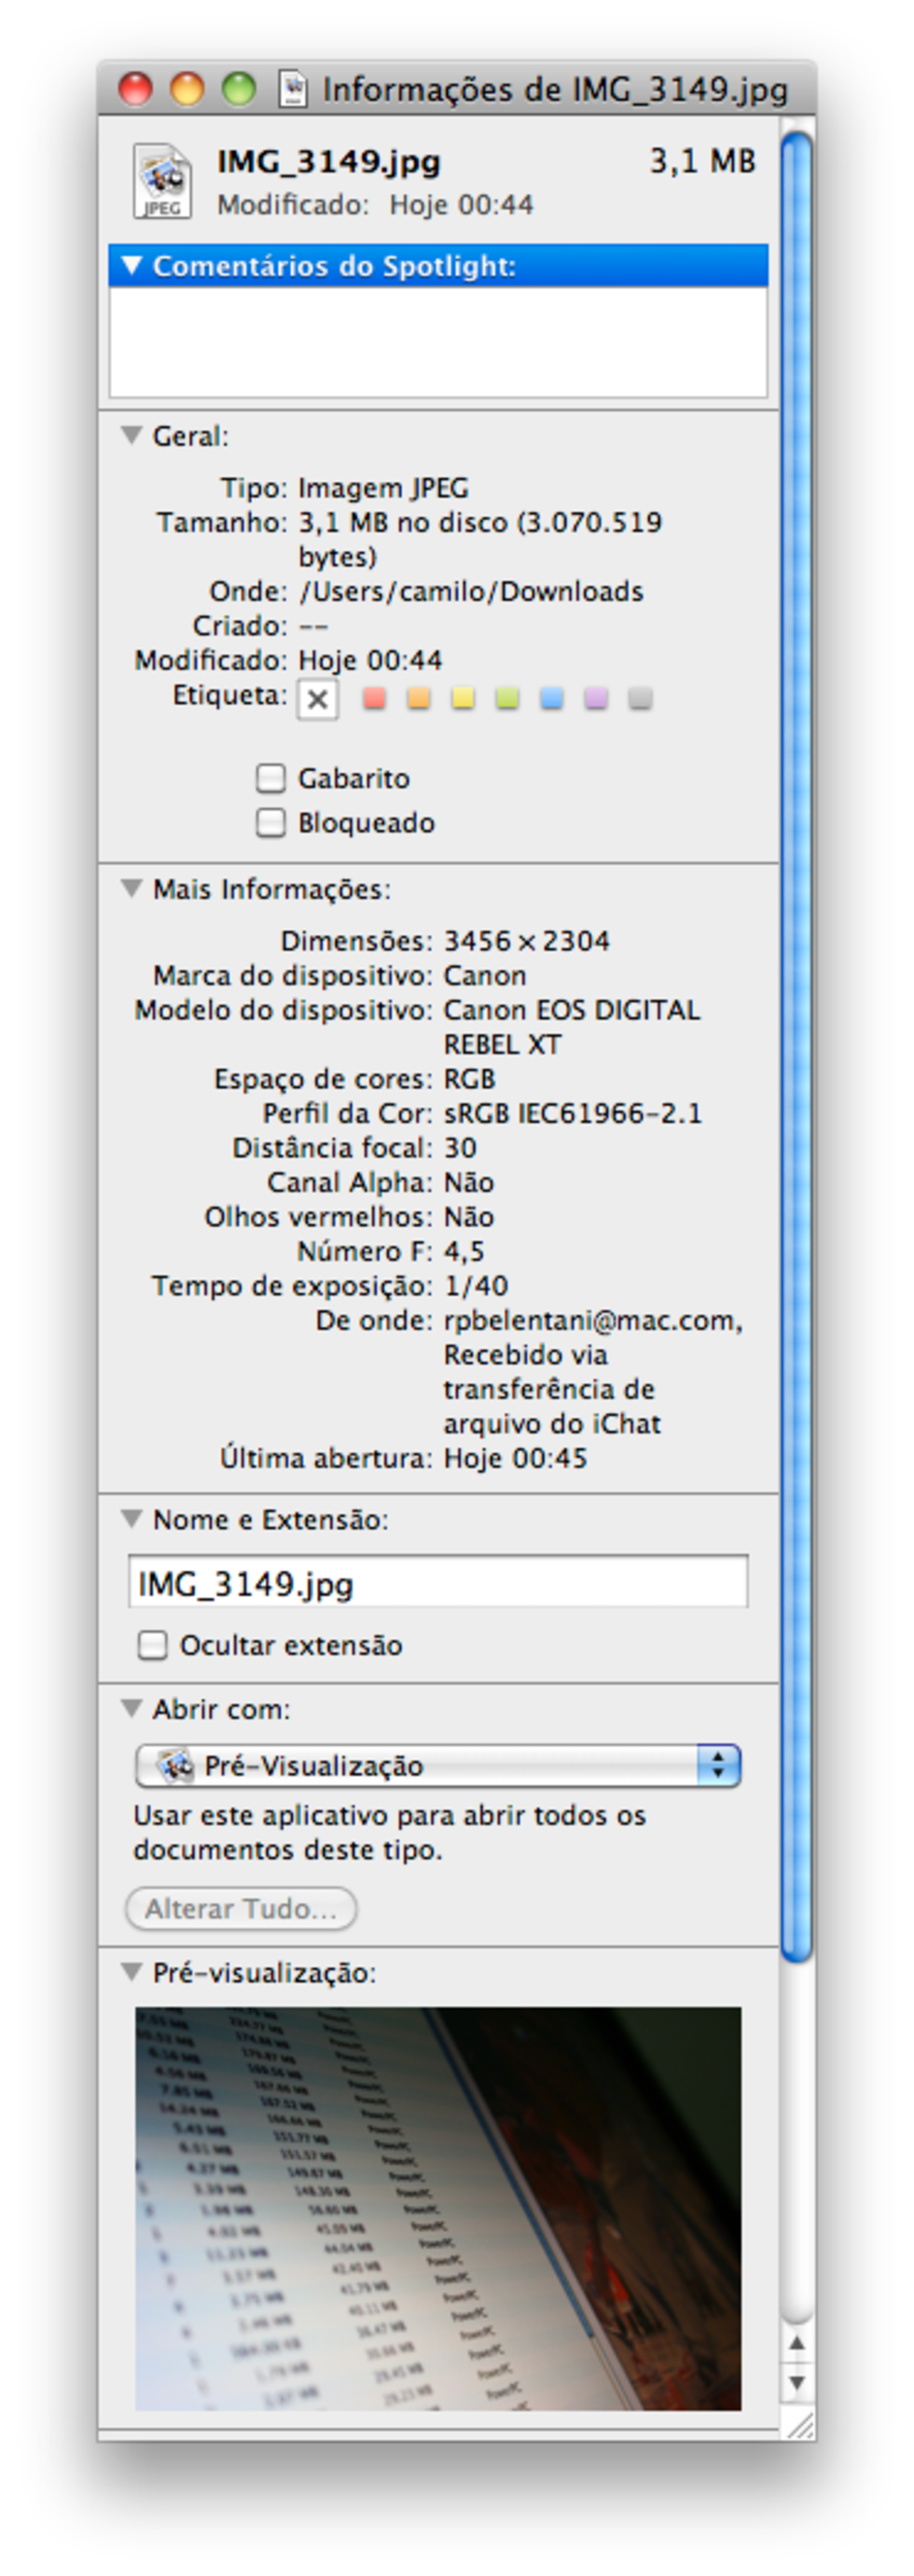Enable the Gabarito checkbox
The width and height of the screenshot is (914, 2576).
tap(270, 778)
